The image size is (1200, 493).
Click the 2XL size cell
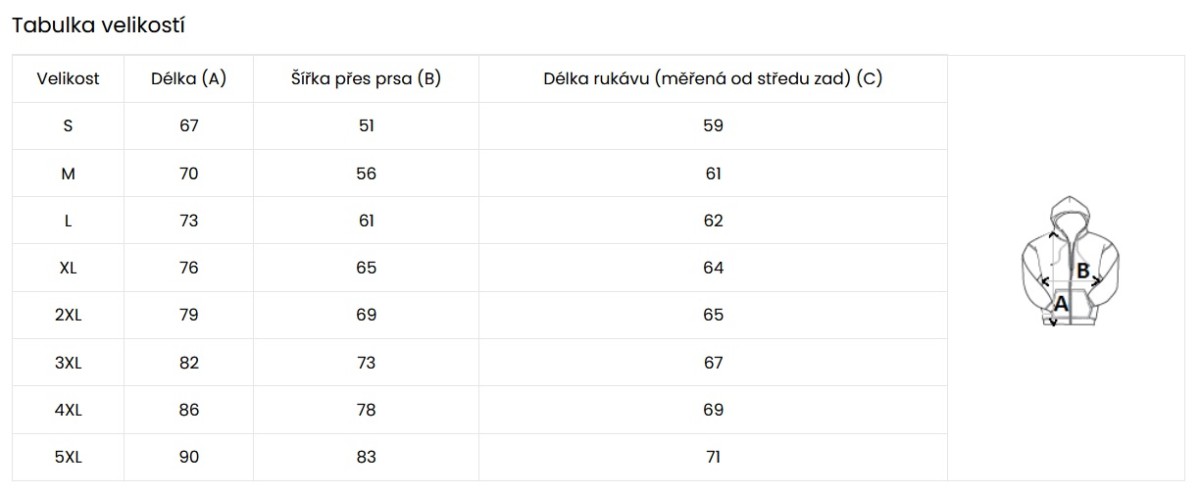[x=68, y=315]
